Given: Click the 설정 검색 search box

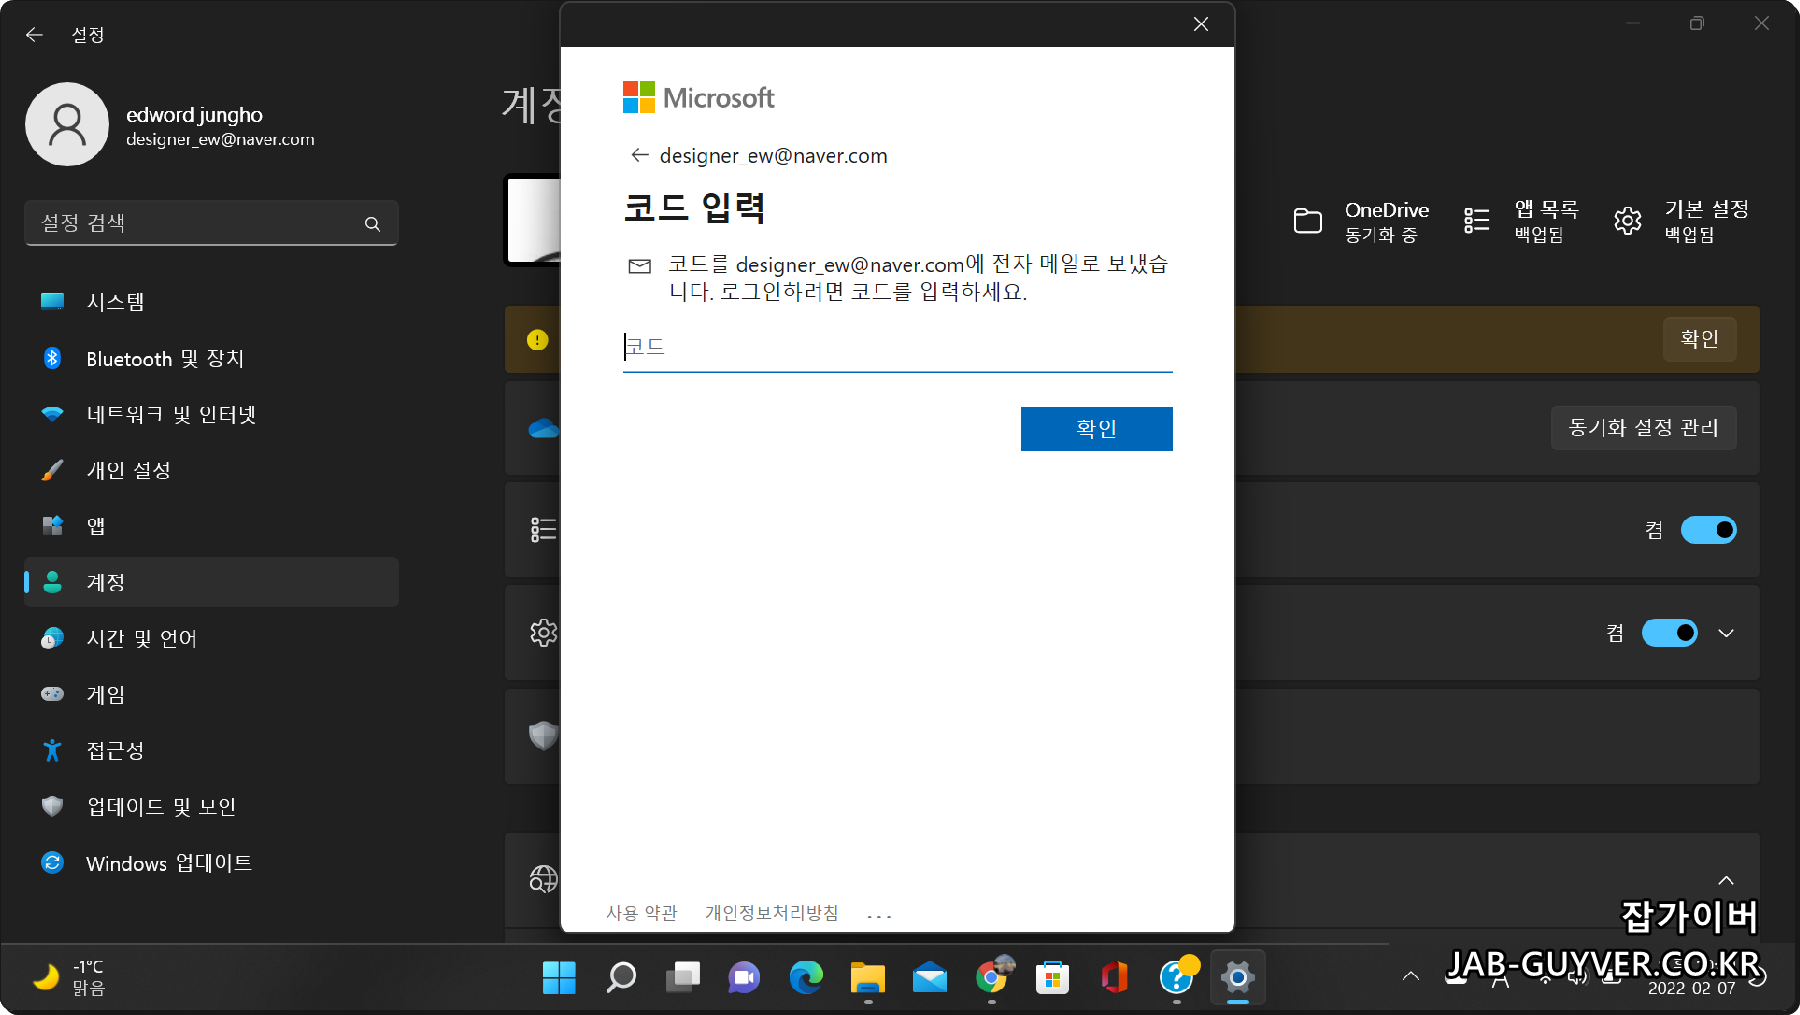Looking at the screenshot, I should click(x=211, y=223).
